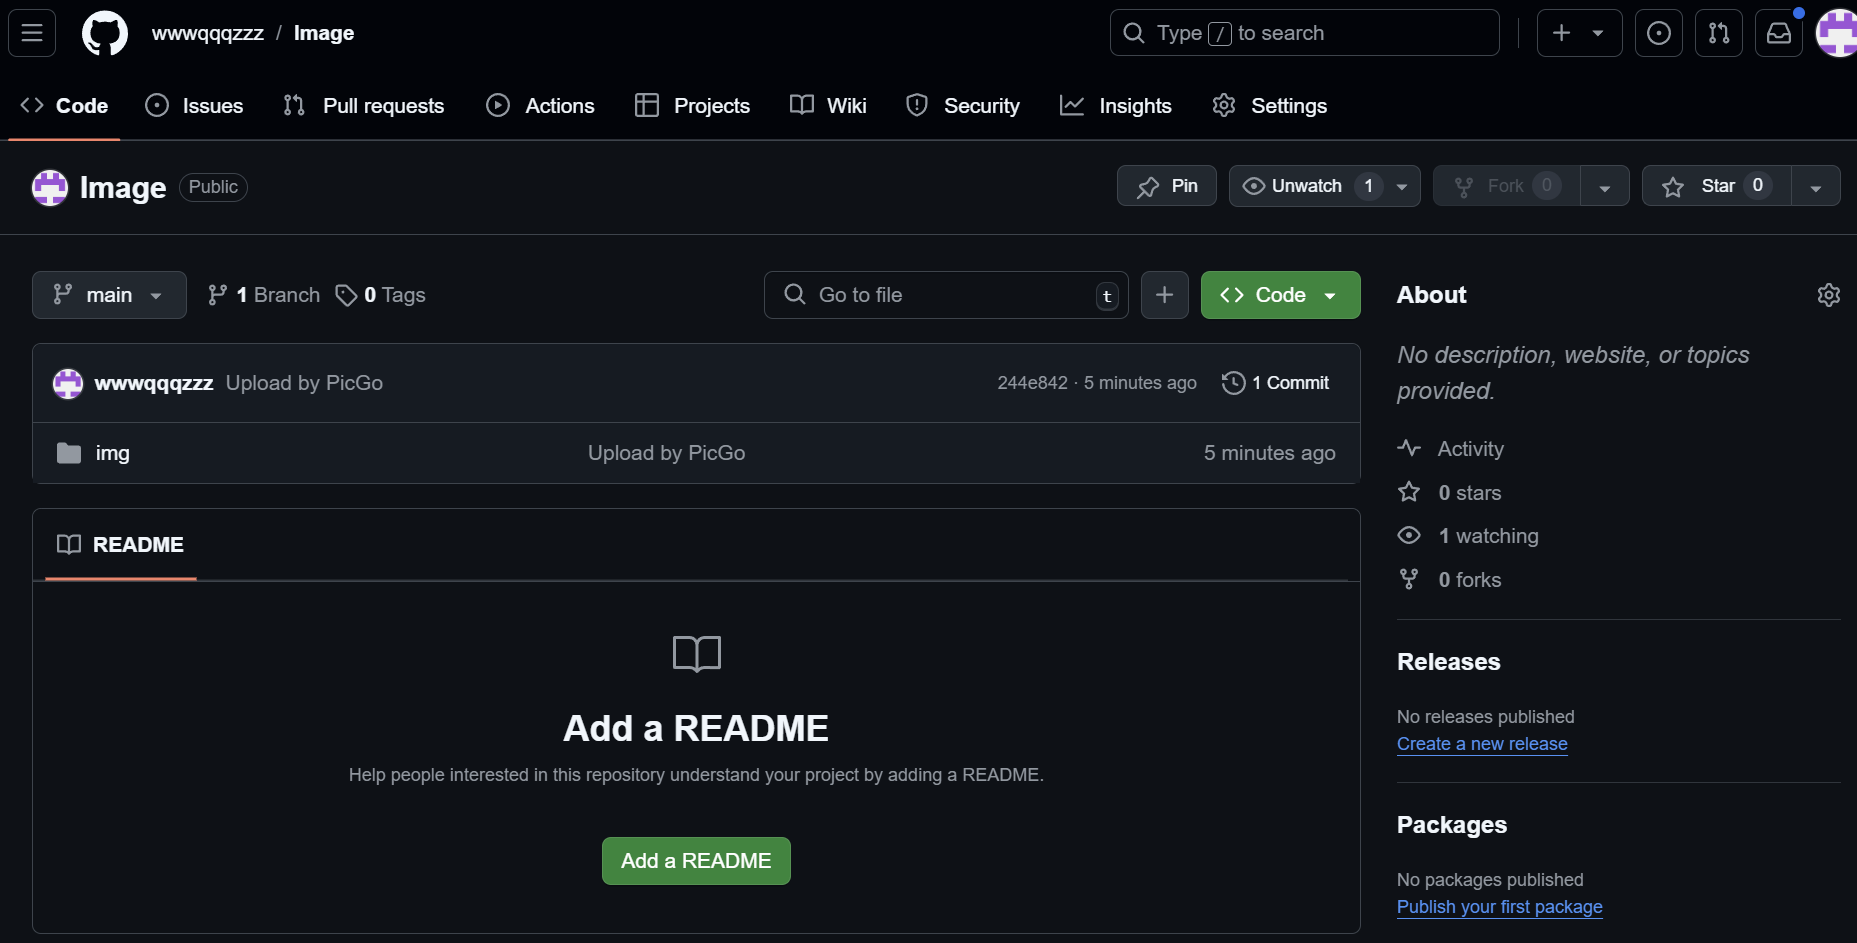
Task: Open the issues shortcut icon in header
Action: [x=1659, y=33]
